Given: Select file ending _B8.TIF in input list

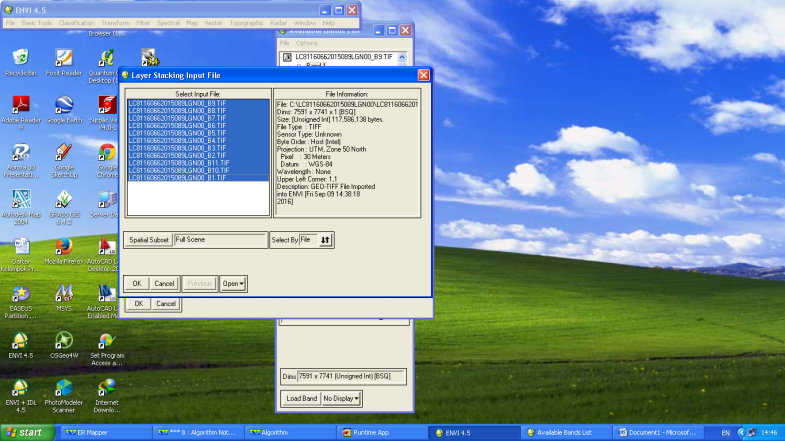Looking at the screenshot, I should [x=198, y=111].
